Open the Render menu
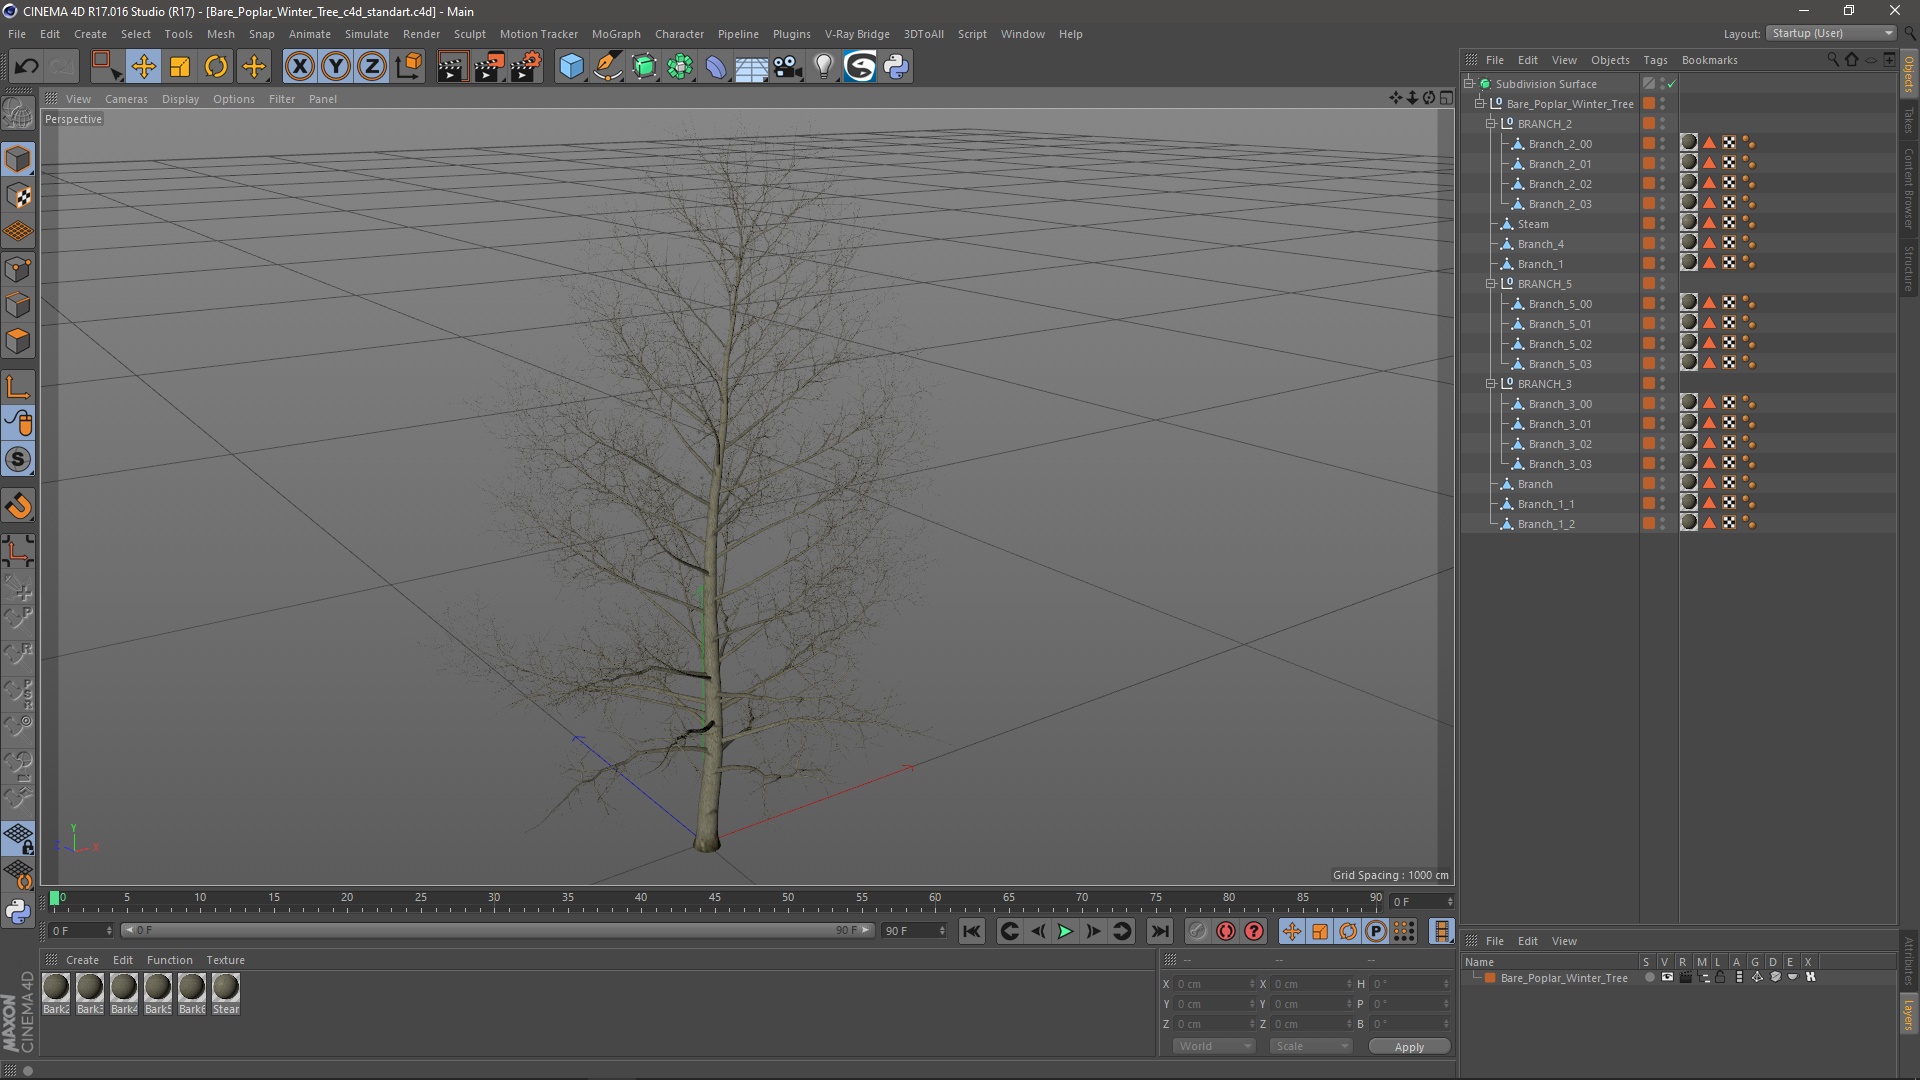 [x=421, y=34]
